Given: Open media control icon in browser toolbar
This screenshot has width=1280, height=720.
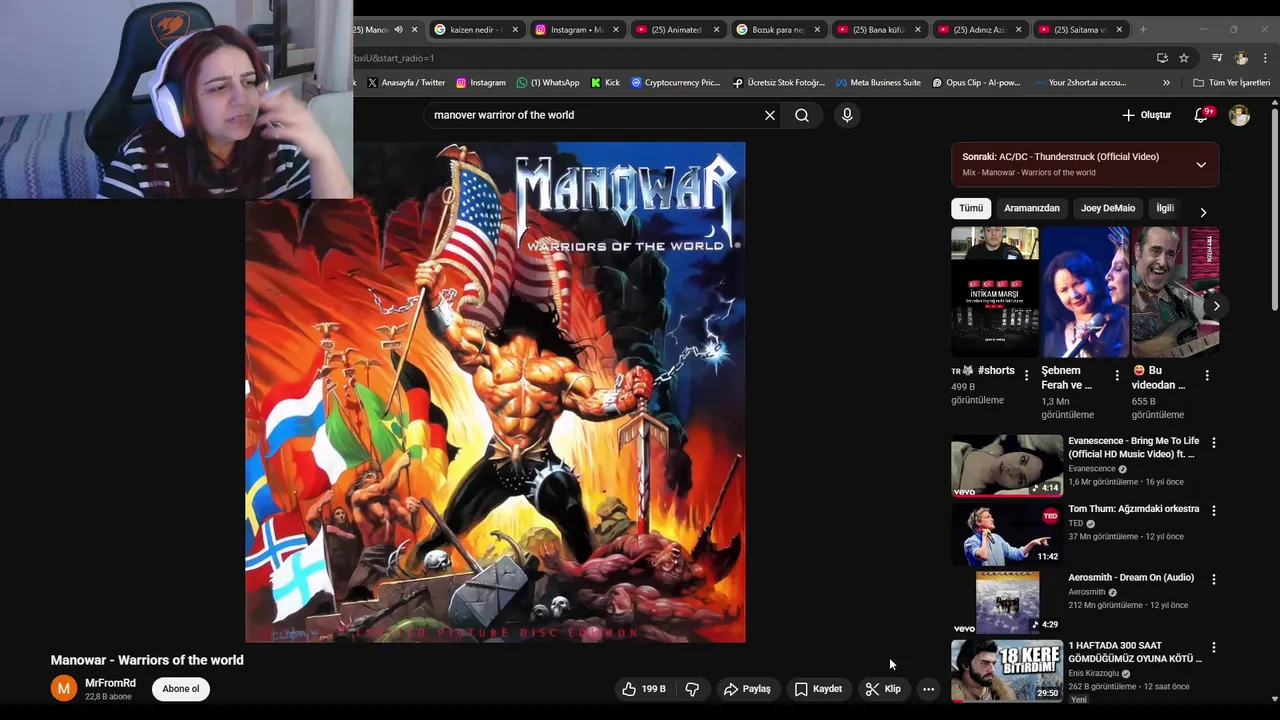Looking at the screenshot, I should [x=1217, y=58].
